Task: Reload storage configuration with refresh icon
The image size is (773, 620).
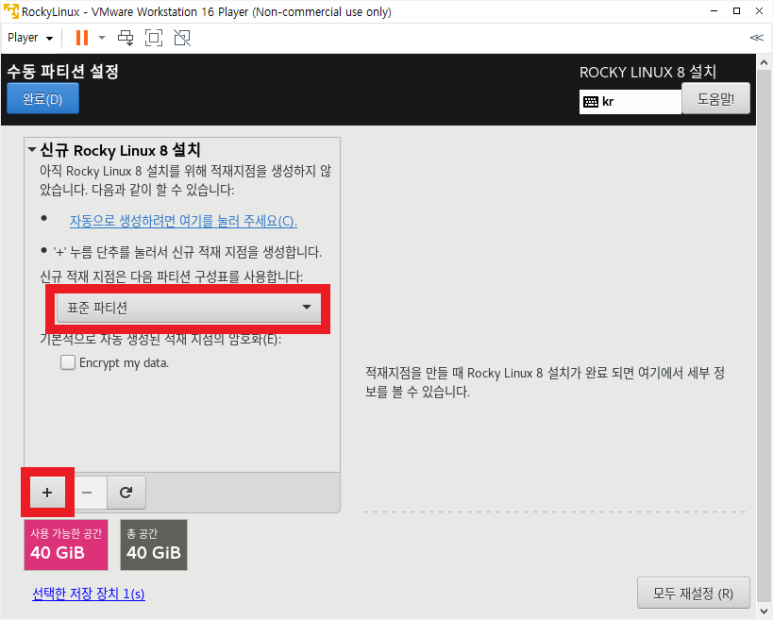Action: 126,492
